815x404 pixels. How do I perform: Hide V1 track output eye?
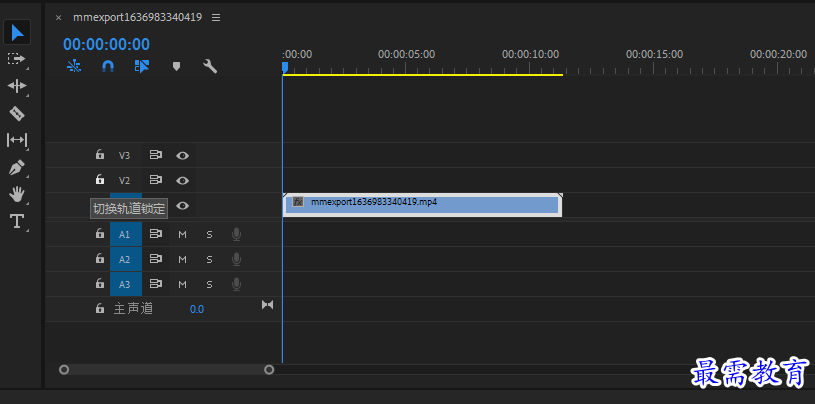tap(182, 206)
